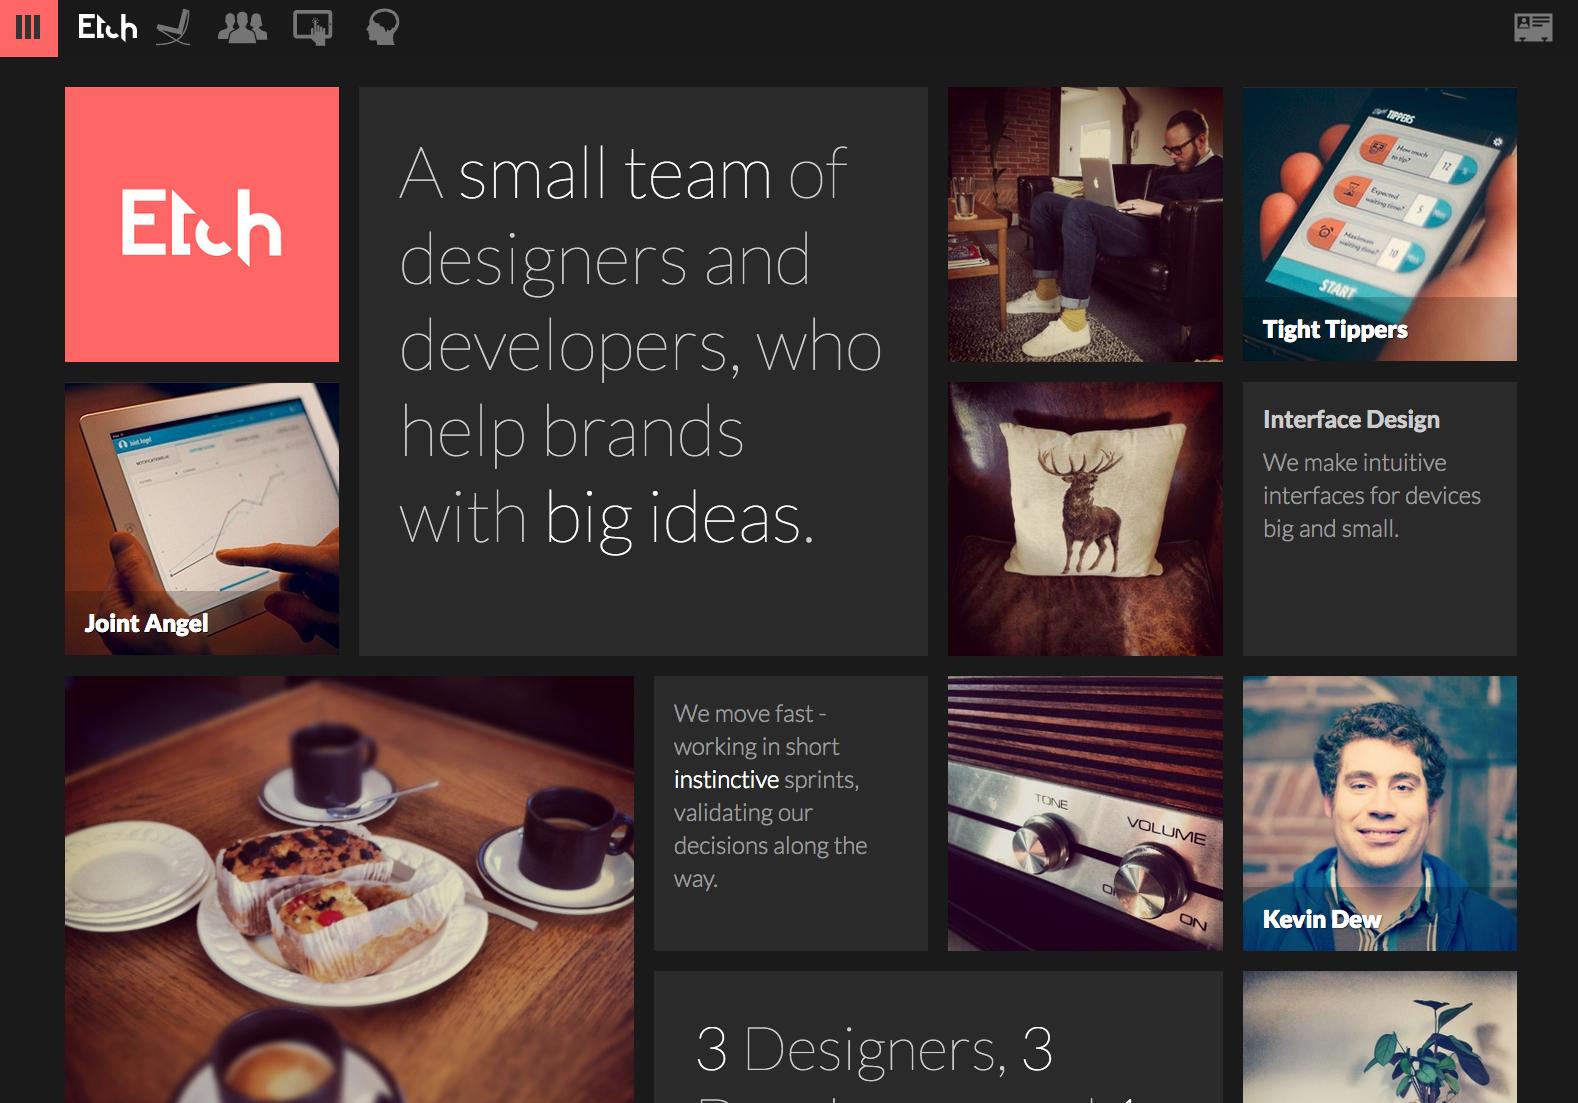The image size is (1578, 1103).
Task: Open the Joint Angel project tile
Action: coord(202,519)
